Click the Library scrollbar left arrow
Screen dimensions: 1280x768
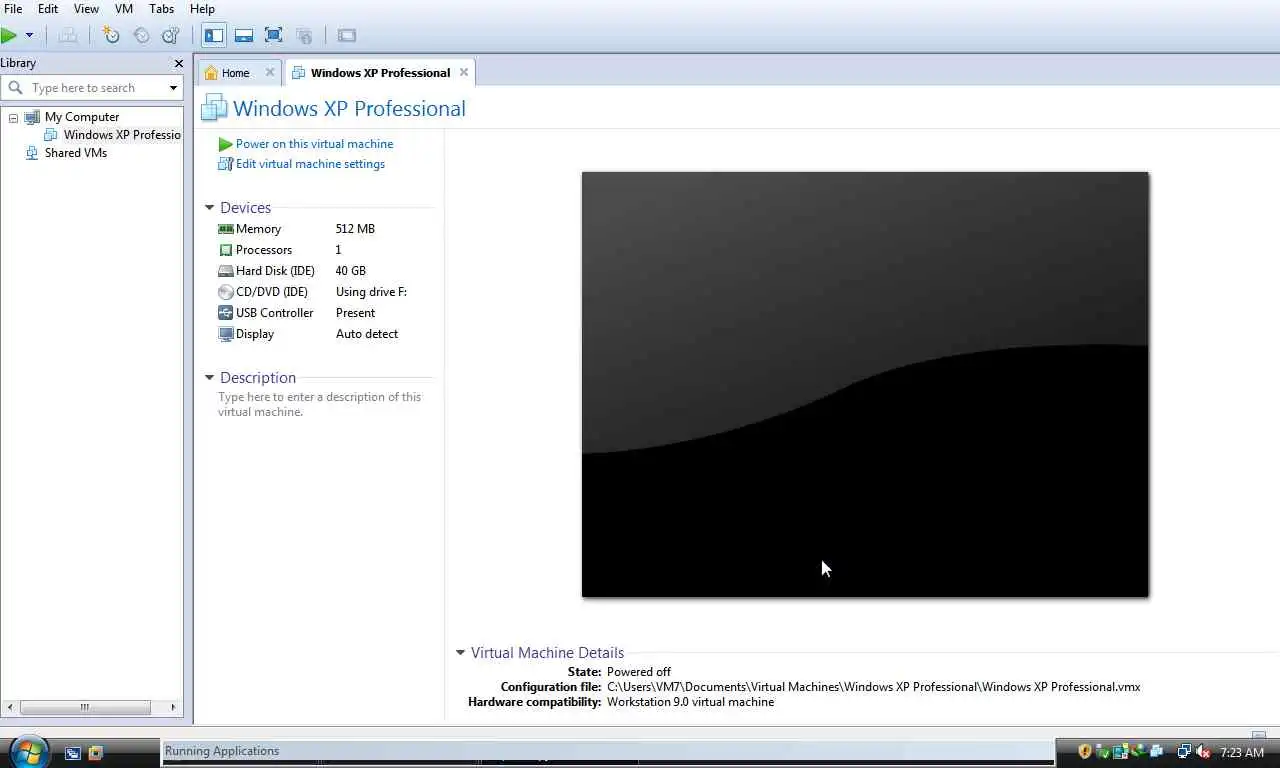pyautogui.click(x=8, y=707)
